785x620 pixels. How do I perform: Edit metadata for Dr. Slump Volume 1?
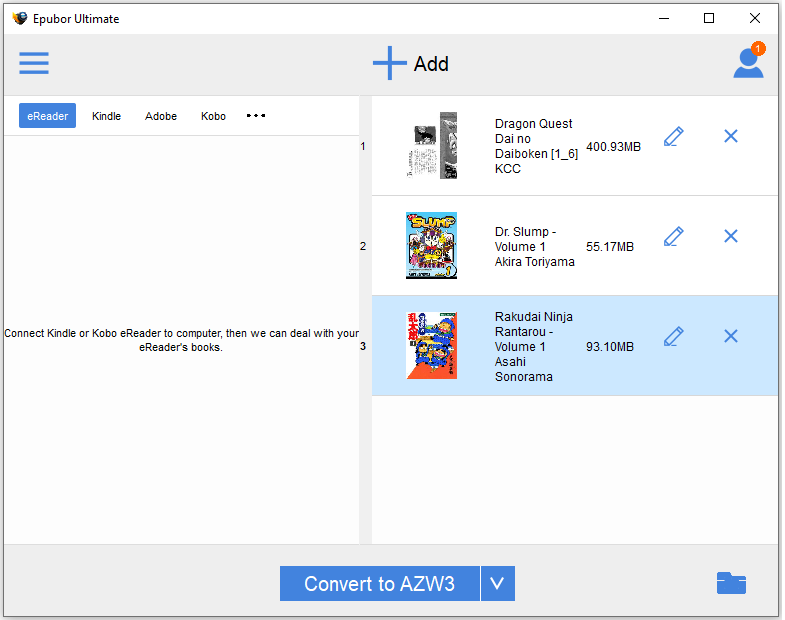tap(673, 236)
